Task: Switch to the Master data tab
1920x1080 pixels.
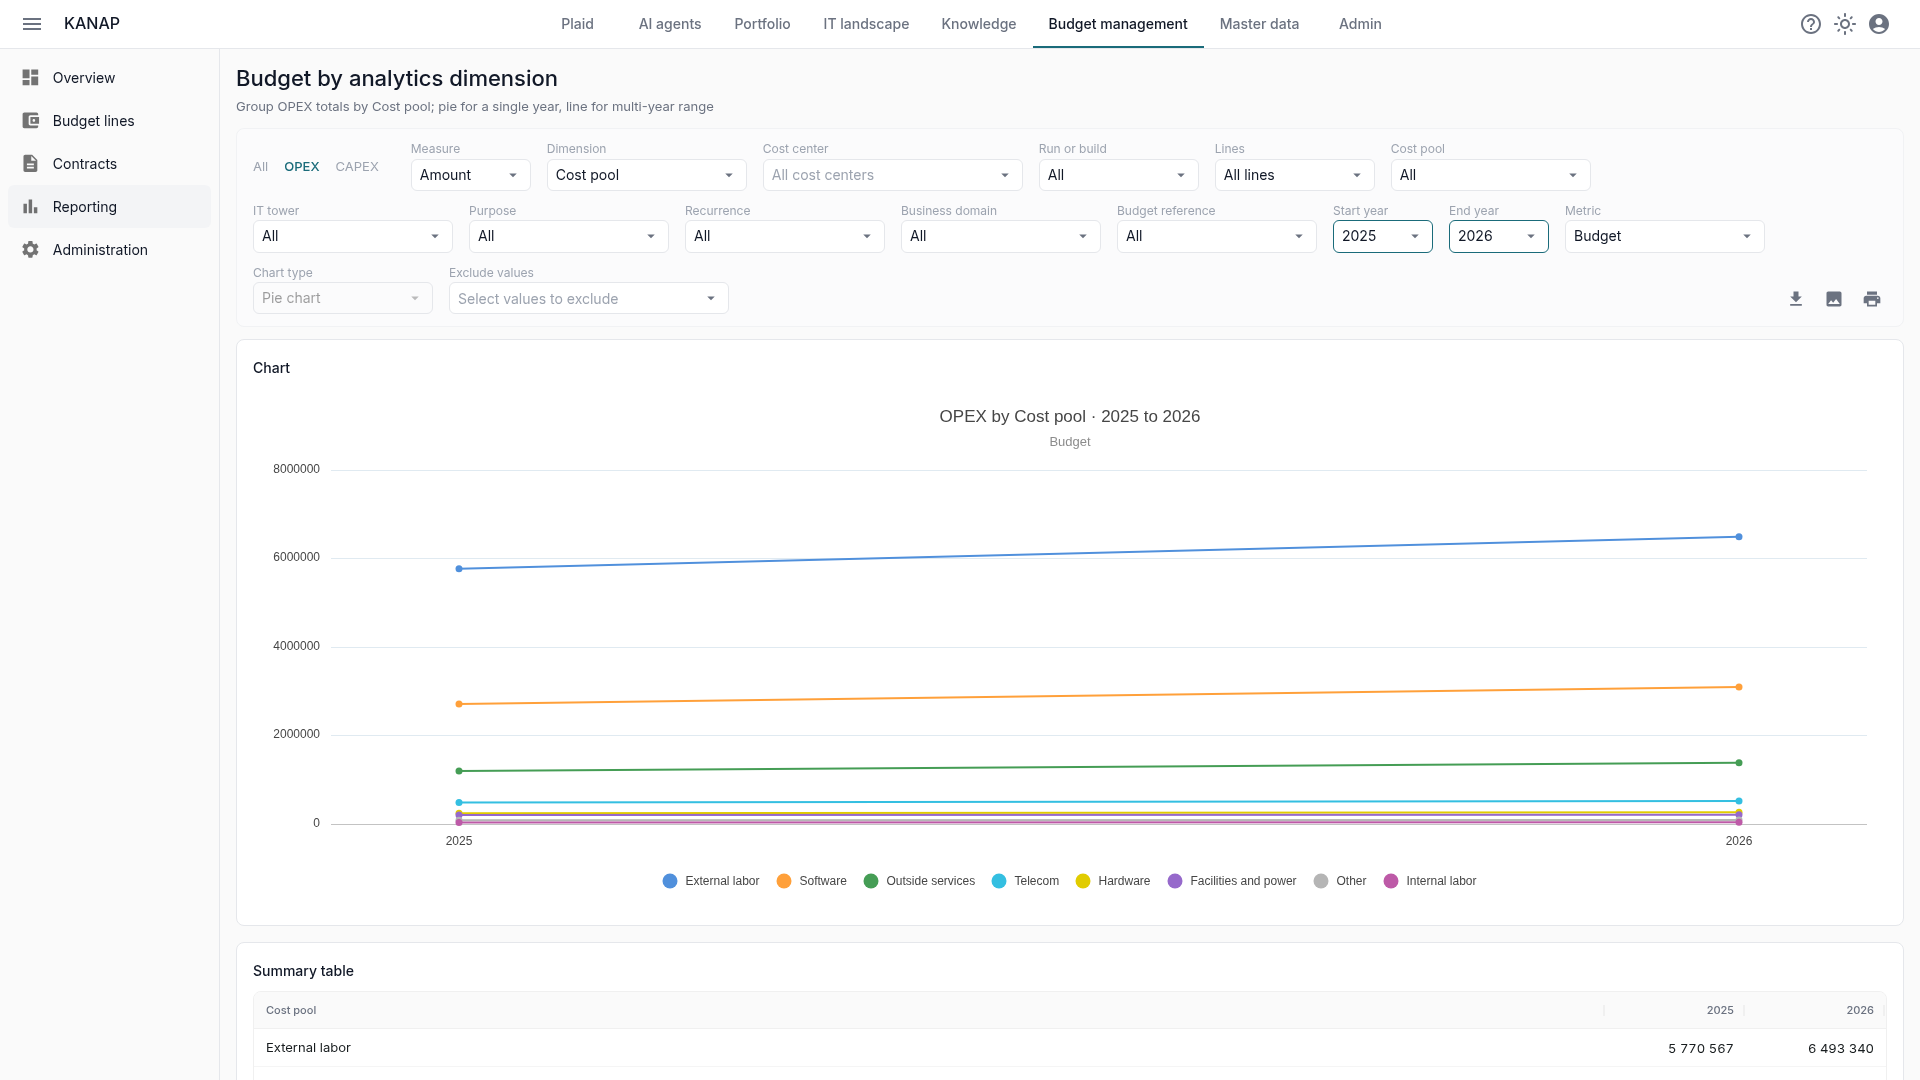Action: (1259, 24)
